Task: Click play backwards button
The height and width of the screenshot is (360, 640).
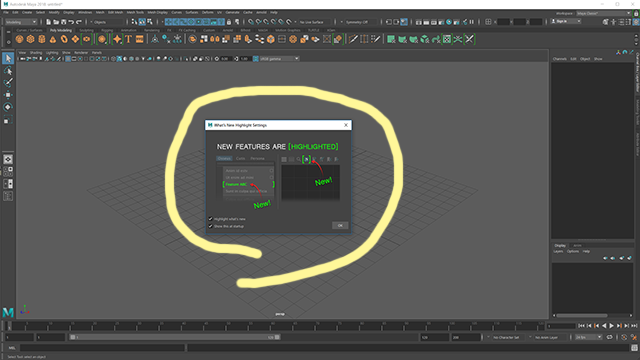Action: pyautogui.click(x=604, y=326)
